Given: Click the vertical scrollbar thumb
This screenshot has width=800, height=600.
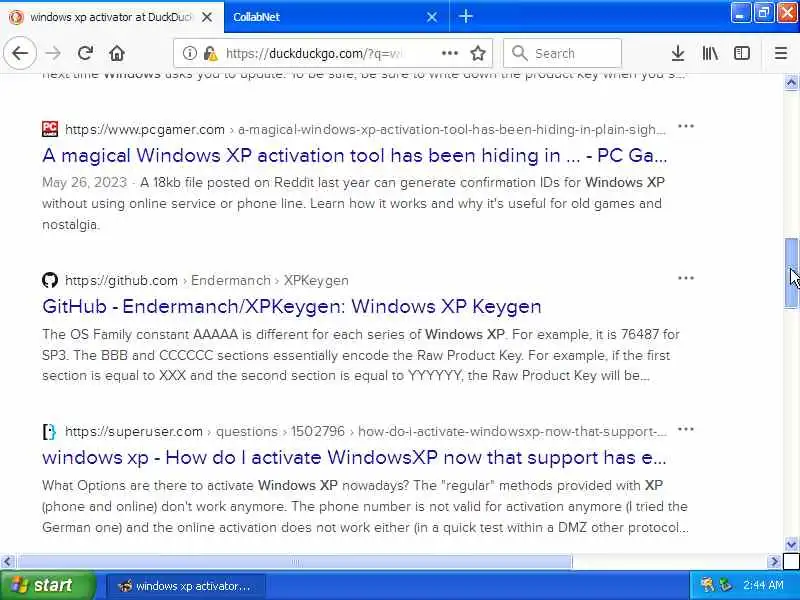Looking at the screenshot, I should pyautogui.click(x=791, y=273).
